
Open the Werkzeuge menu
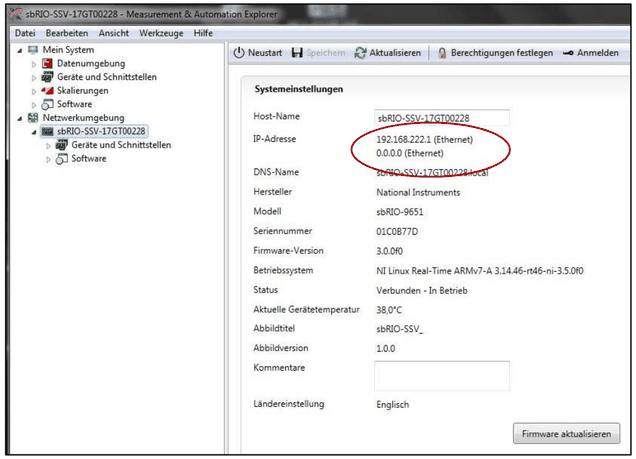(161, 33)
